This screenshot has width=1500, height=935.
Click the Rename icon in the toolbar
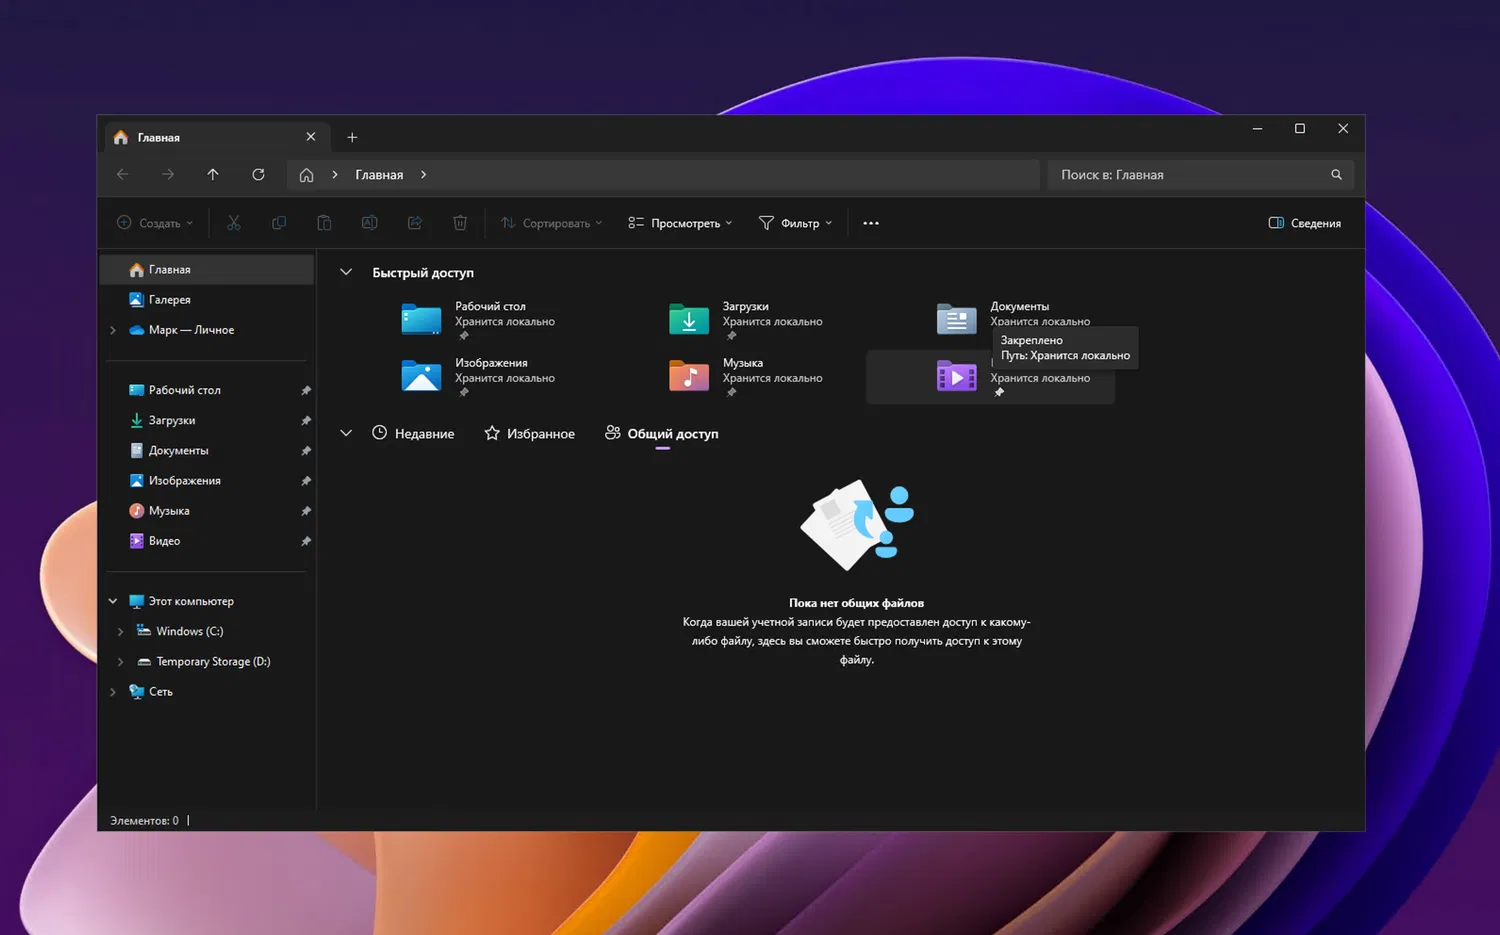369,223
